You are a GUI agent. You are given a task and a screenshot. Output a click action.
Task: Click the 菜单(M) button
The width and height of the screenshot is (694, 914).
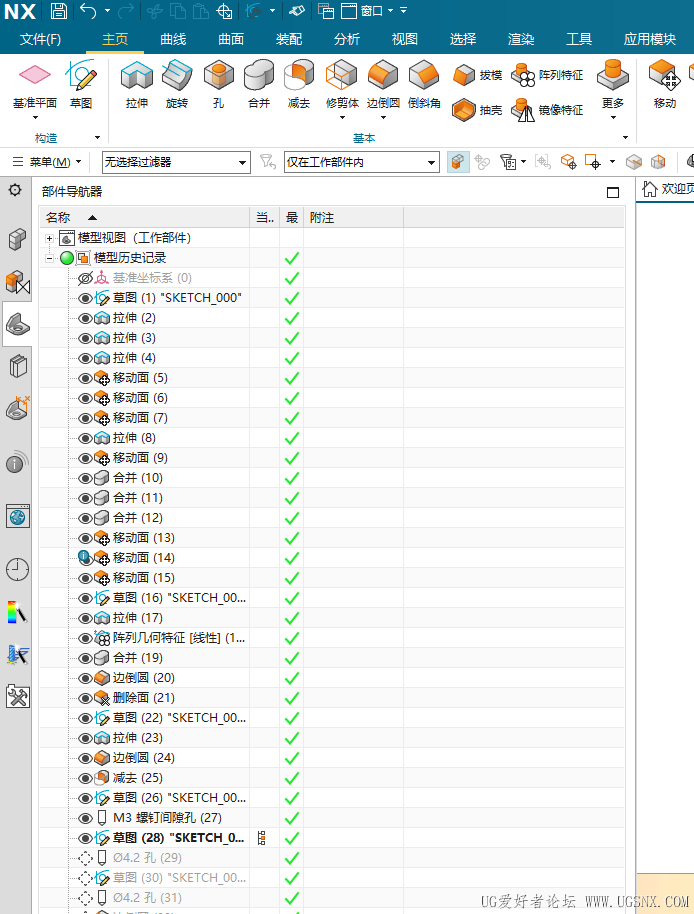click(x=47, y=162)
